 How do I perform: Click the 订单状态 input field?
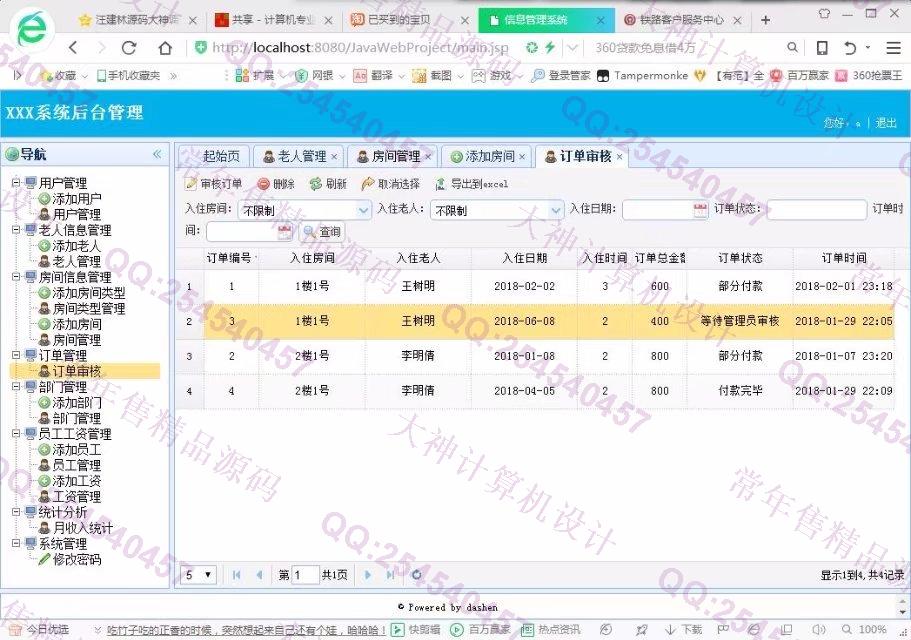click(816, 210)
